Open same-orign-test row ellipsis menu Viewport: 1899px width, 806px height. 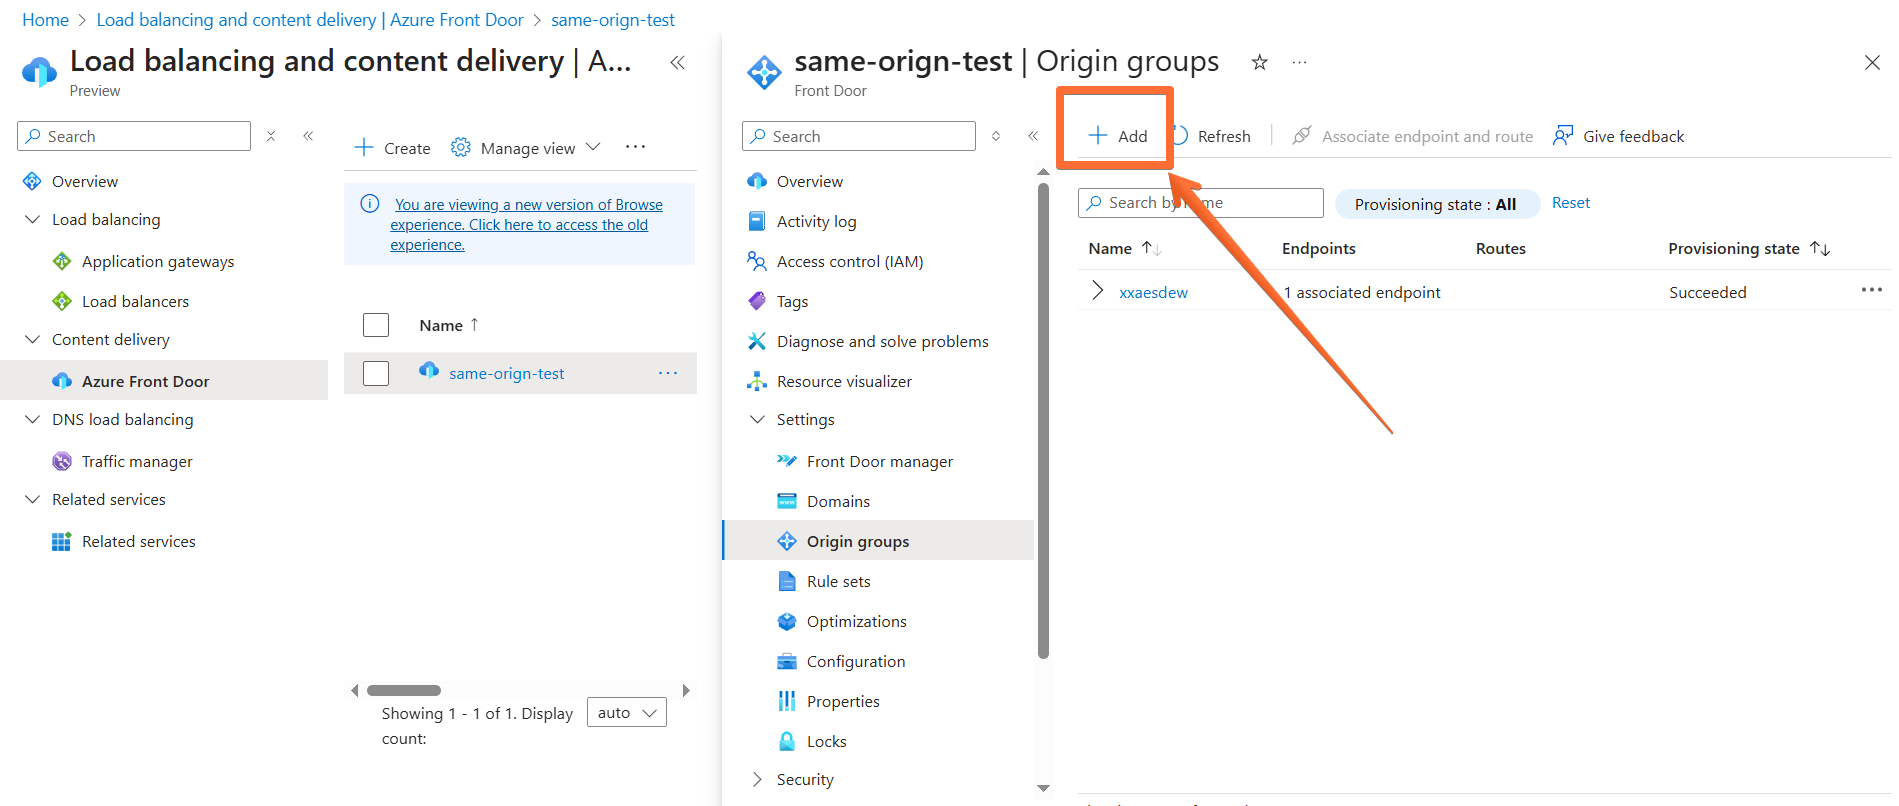pos(668,373)
